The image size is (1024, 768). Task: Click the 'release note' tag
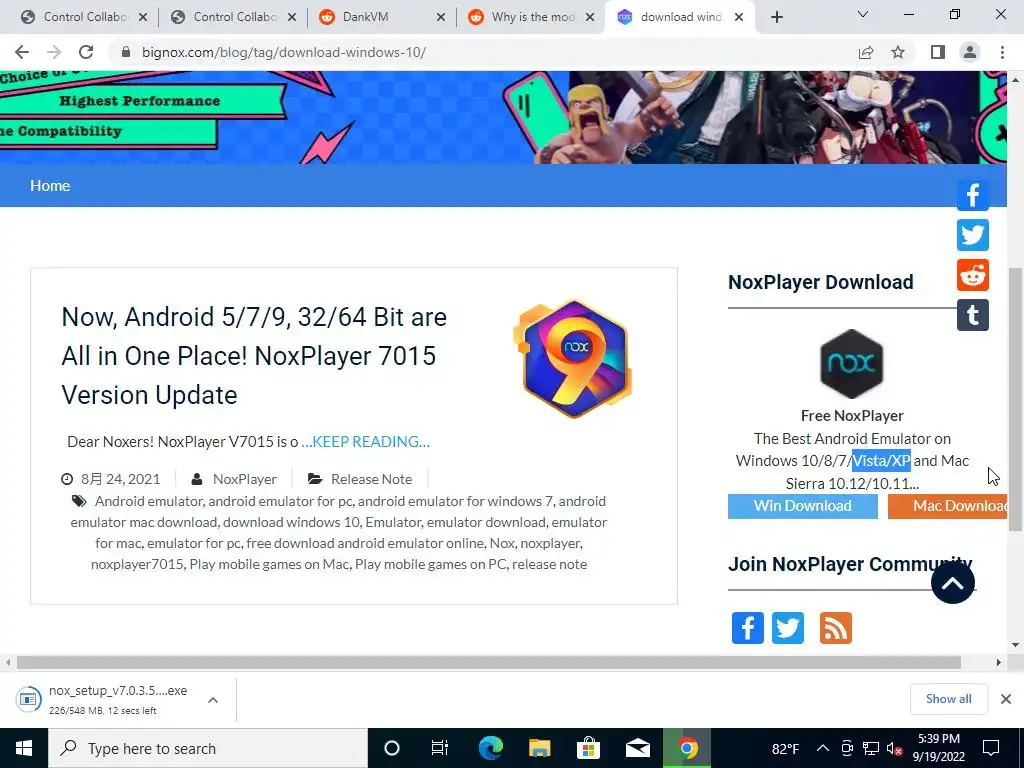pos(549,564)
